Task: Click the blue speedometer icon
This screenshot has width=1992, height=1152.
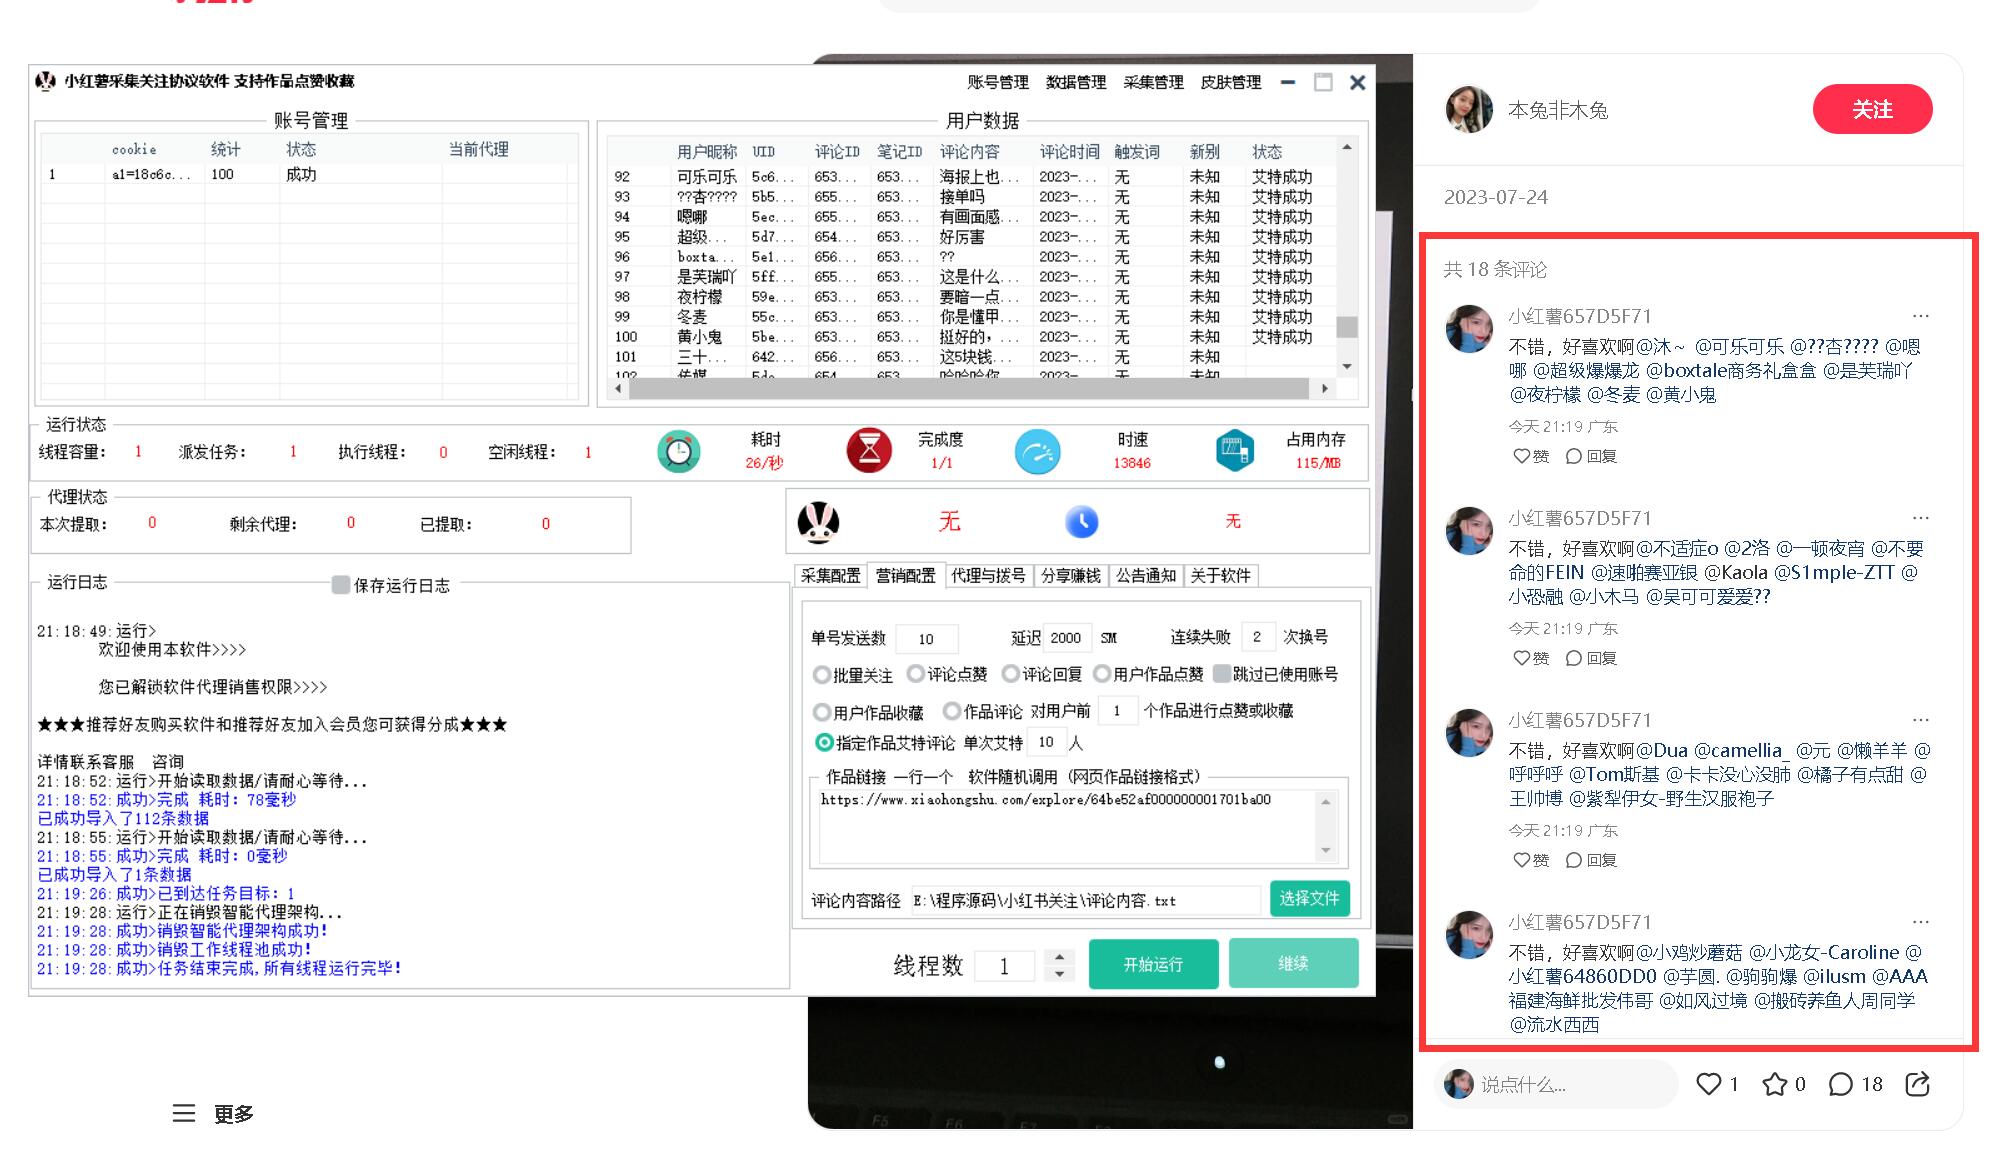Action: click(x=1037, y=451)
